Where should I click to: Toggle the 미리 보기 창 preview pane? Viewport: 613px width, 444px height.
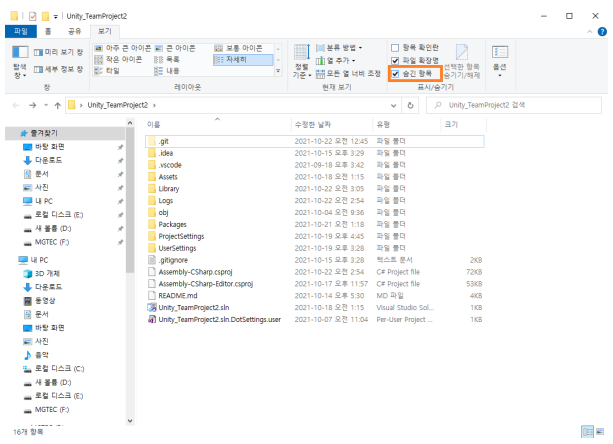(58, 52)
